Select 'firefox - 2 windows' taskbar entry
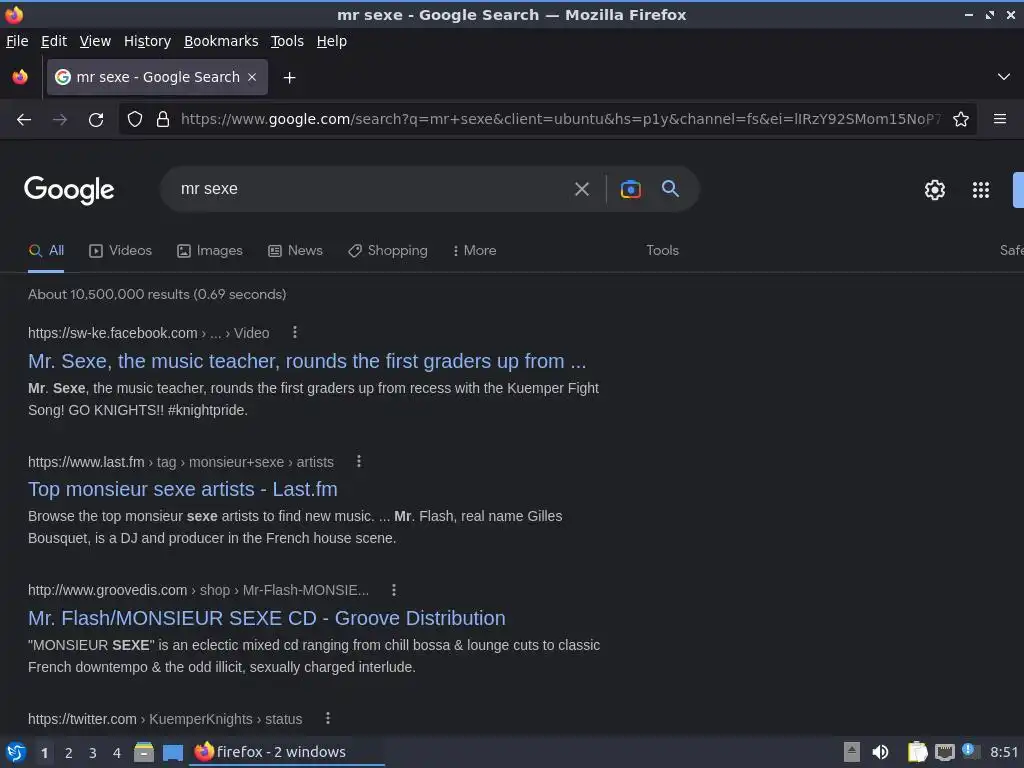The image size is (1024, 768). click(286, 752)
